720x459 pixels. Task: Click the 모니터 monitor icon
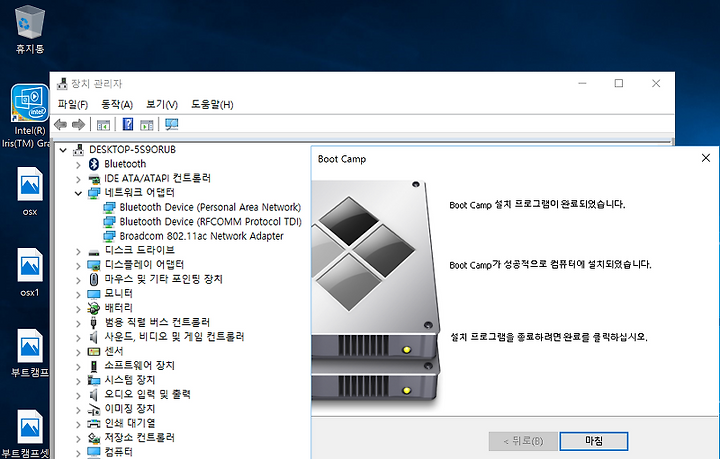tap(94, 294)
